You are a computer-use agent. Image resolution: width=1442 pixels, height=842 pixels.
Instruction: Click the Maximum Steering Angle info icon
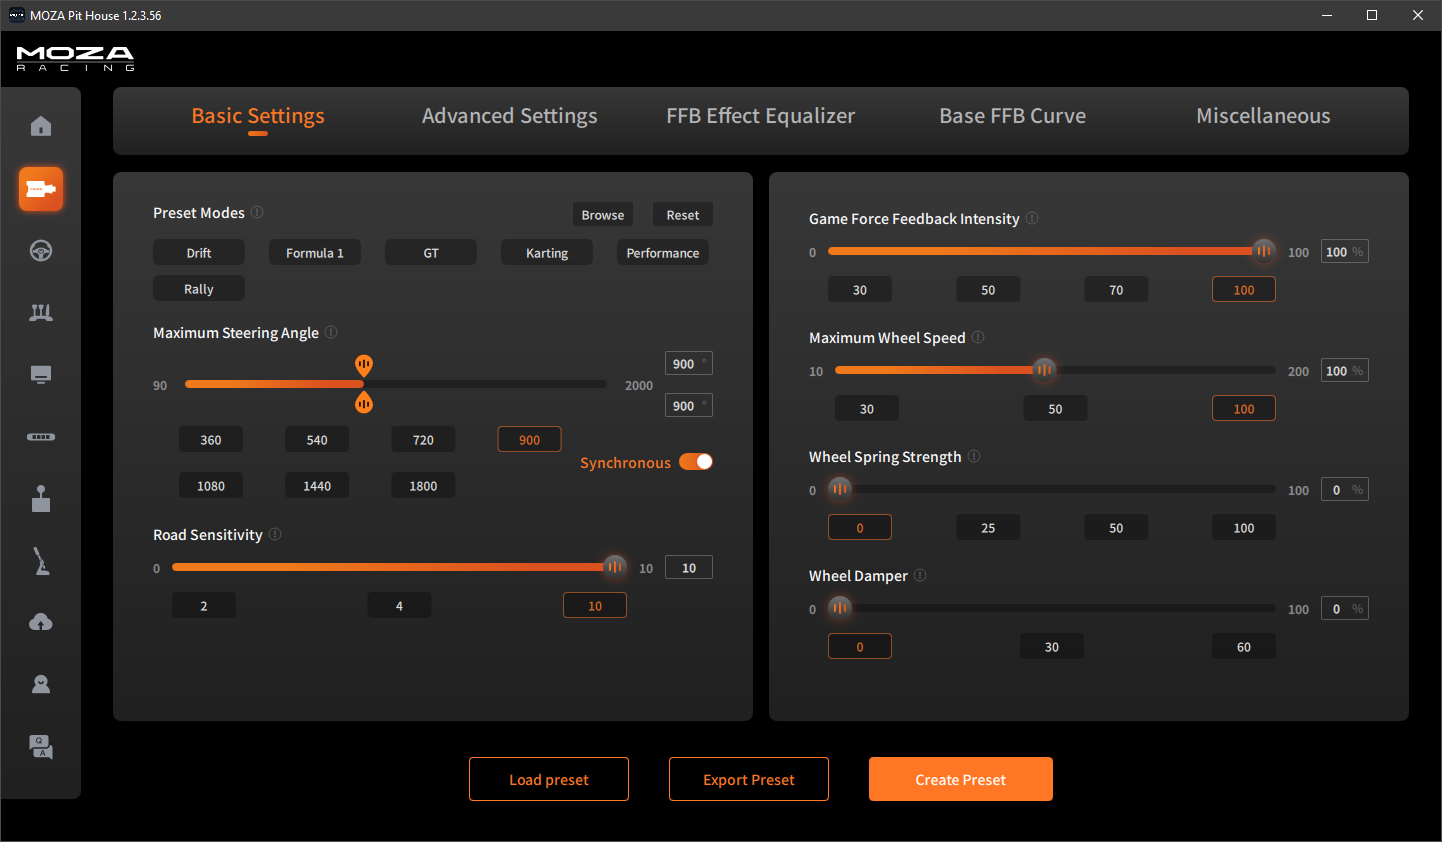331,332
